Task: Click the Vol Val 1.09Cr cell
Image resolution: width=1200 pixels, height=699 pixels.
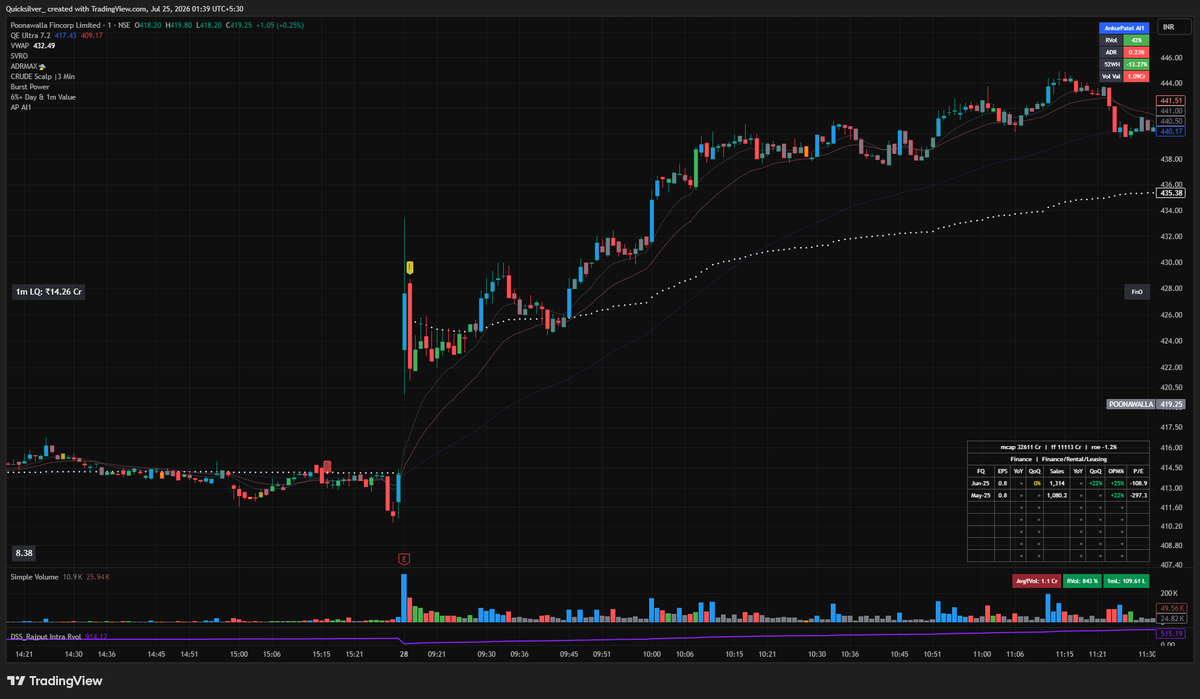Action: click(x=1136, y=76)
